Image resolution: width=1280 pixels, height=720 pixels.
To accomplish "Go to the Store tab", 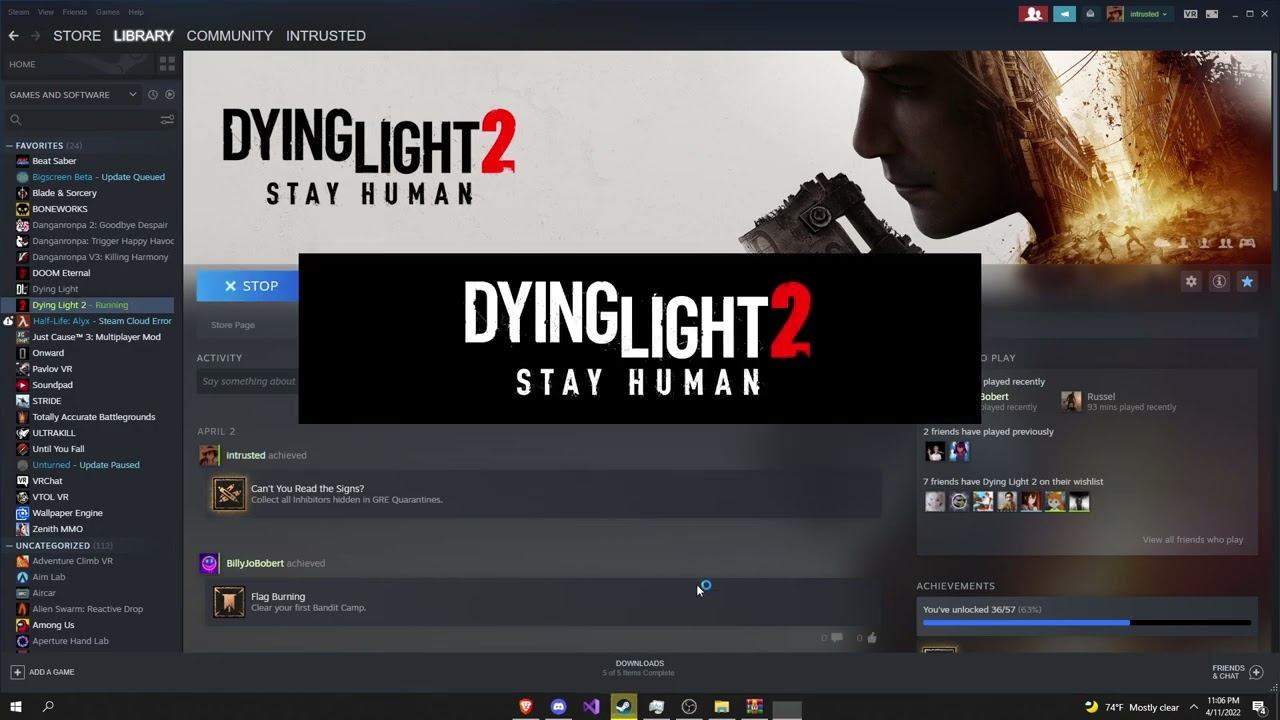I will click(x=77, y=36).
